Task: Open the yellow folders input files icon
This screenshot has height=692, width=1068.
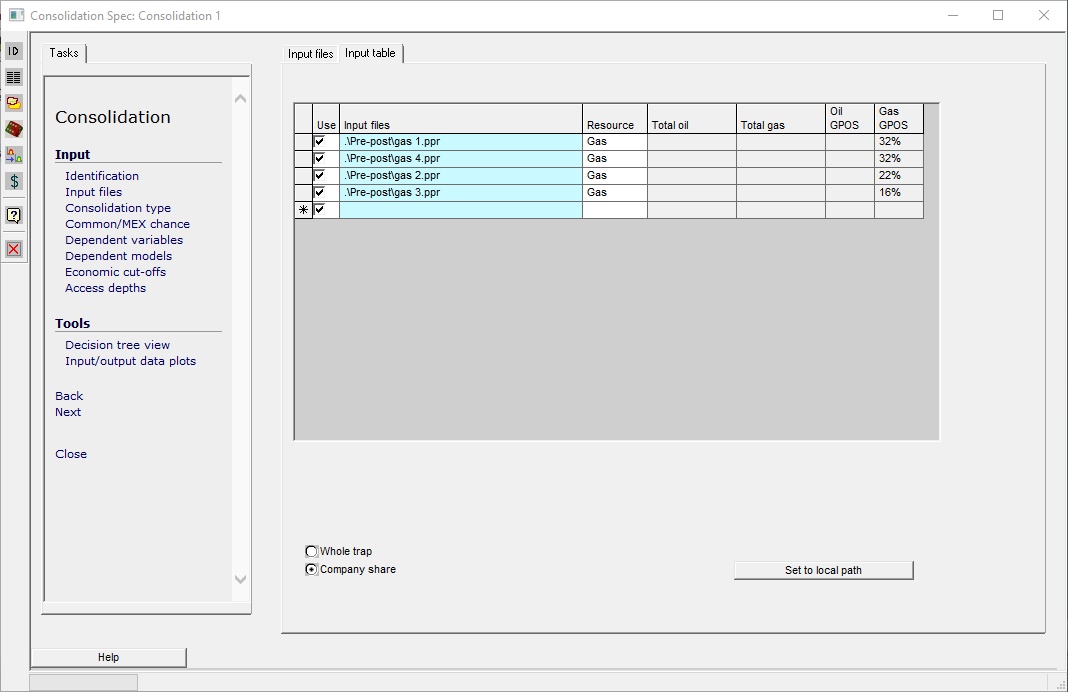Action: click(14, 103)
